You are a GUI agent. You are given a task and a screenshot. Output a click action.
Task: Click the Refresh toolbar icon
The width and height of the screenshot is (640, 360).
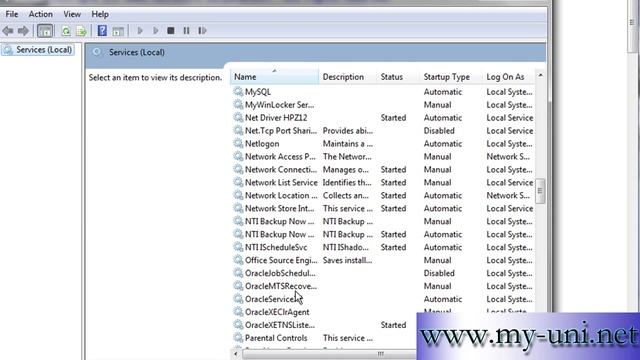(66, 31)
